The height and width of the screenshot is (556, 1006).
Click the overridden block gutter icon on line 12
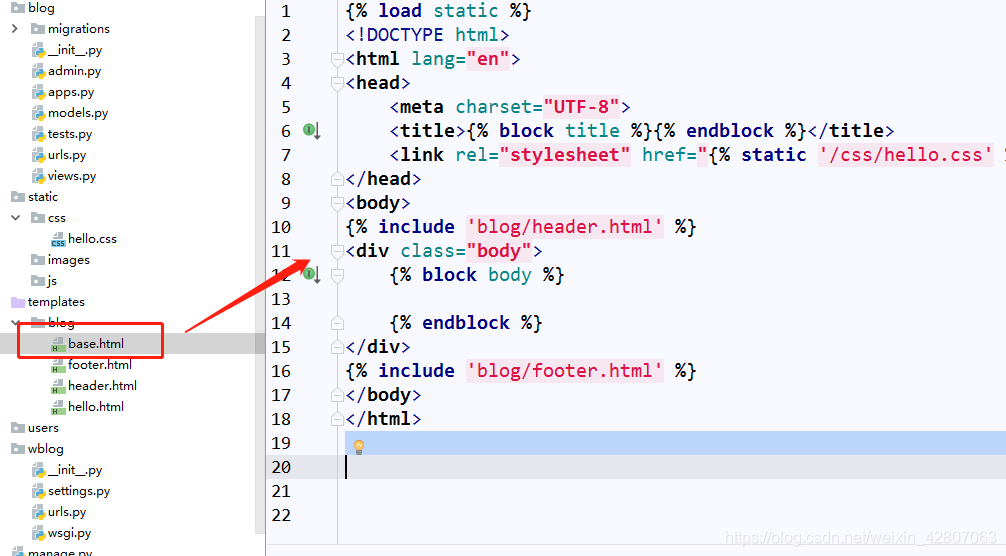click(311, 274)
